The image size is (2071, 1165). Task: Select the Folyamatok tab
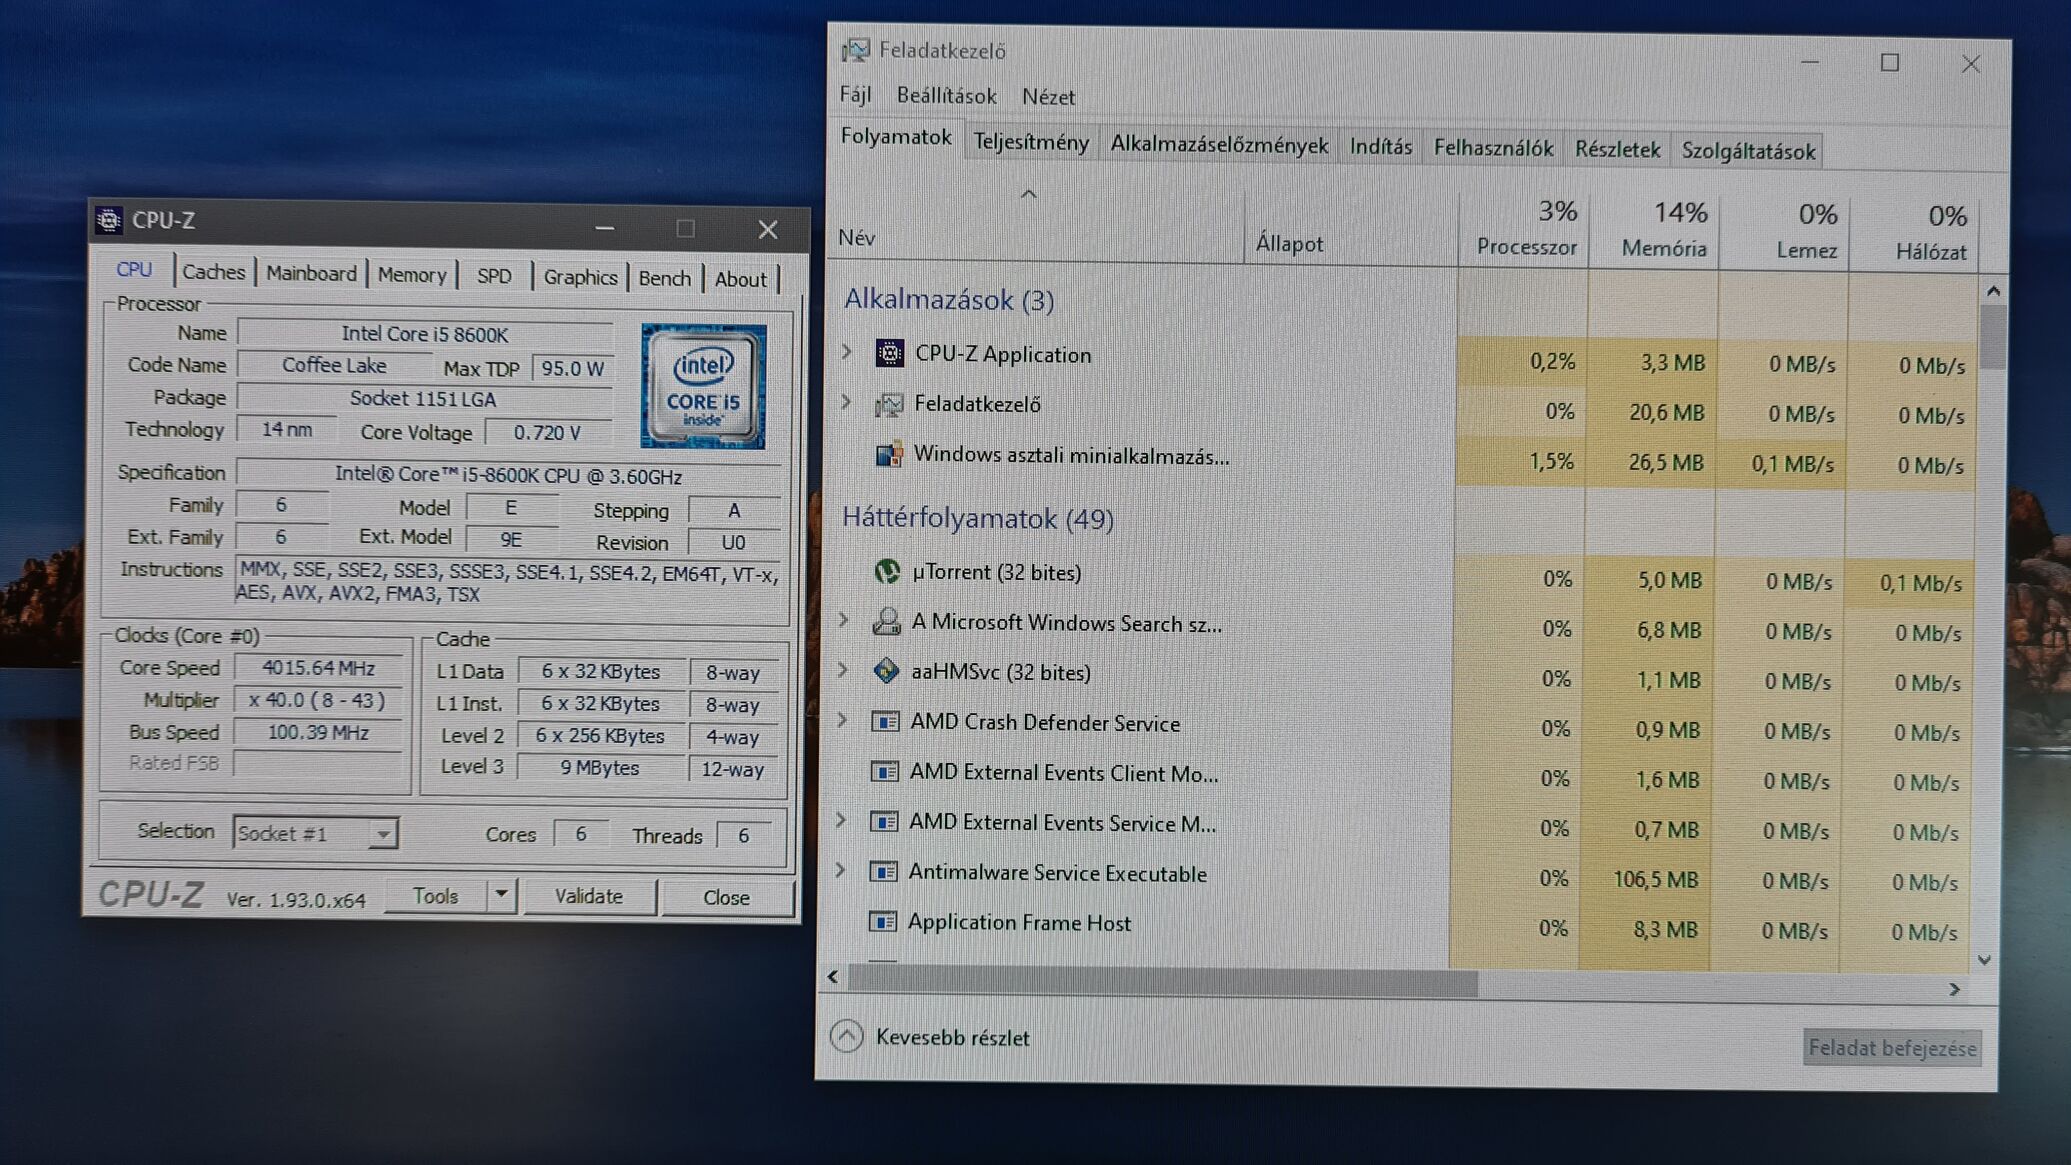coord(896,137)
